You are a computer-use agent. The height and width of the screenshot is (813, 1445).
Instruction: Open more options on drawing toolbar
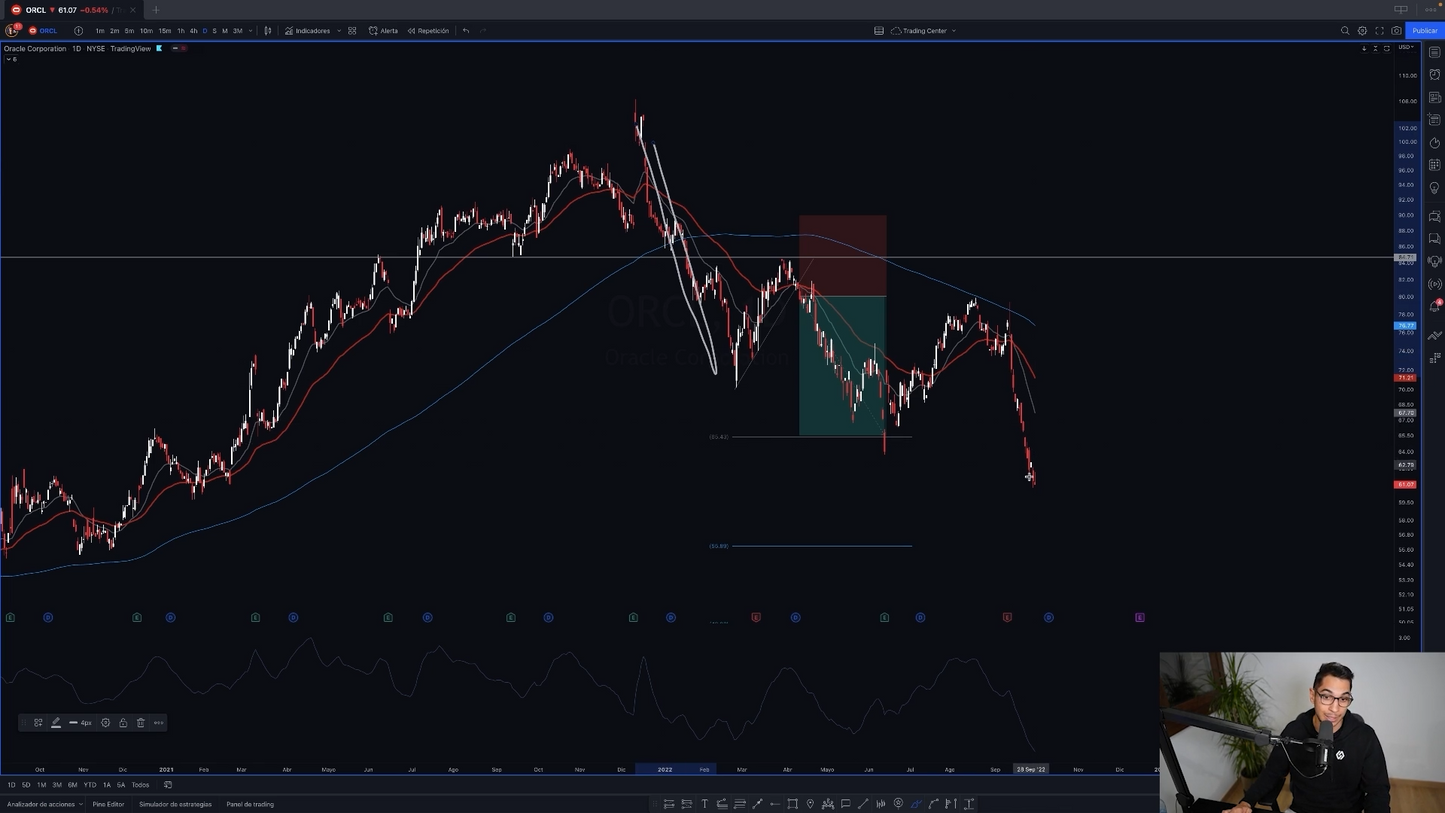pyautogui.click(x=158, y=723)
